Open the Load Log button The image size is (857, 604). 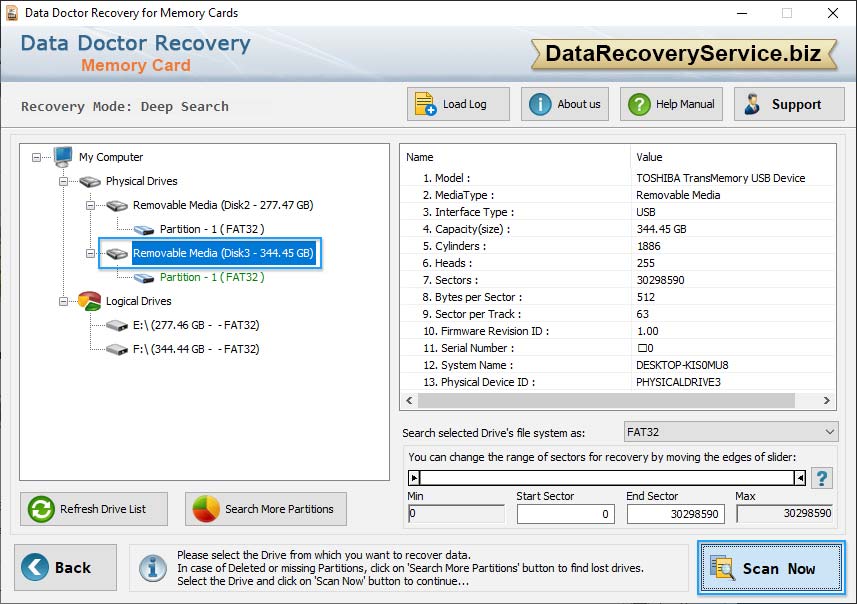pos(458,104)
